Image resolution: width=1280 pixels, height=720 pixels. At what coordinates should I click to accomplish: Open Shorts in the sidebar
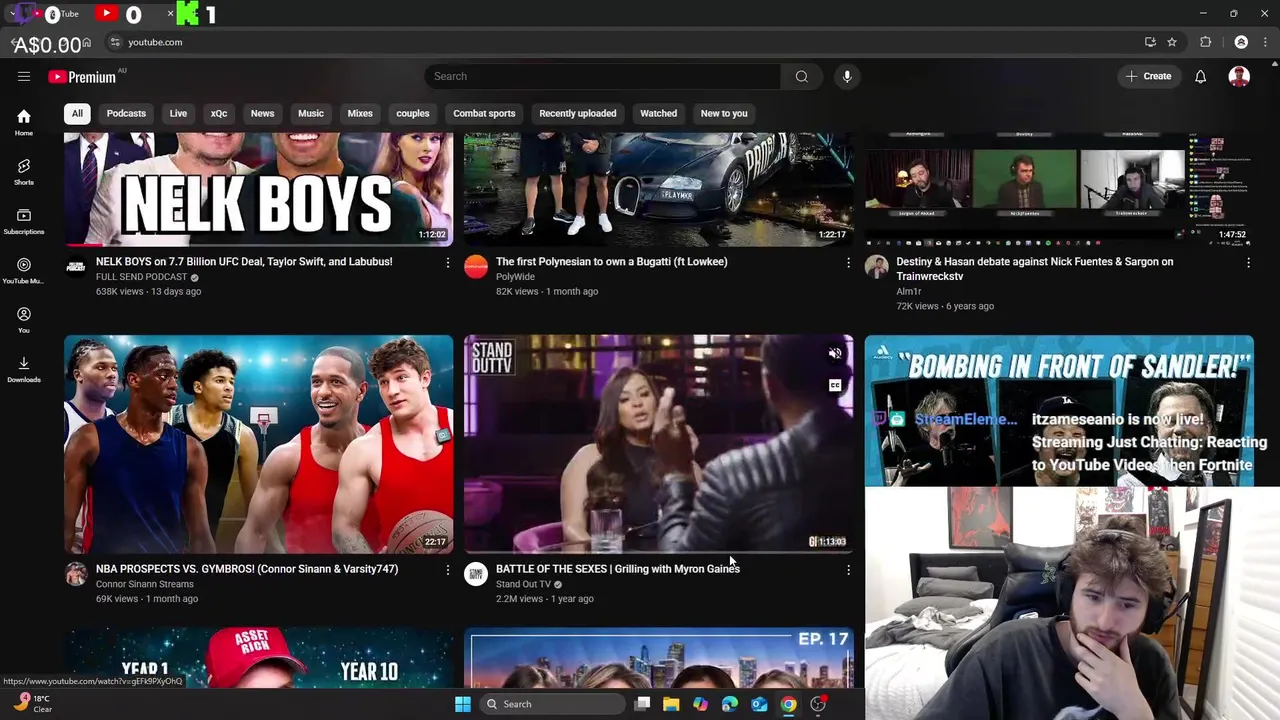24,172
